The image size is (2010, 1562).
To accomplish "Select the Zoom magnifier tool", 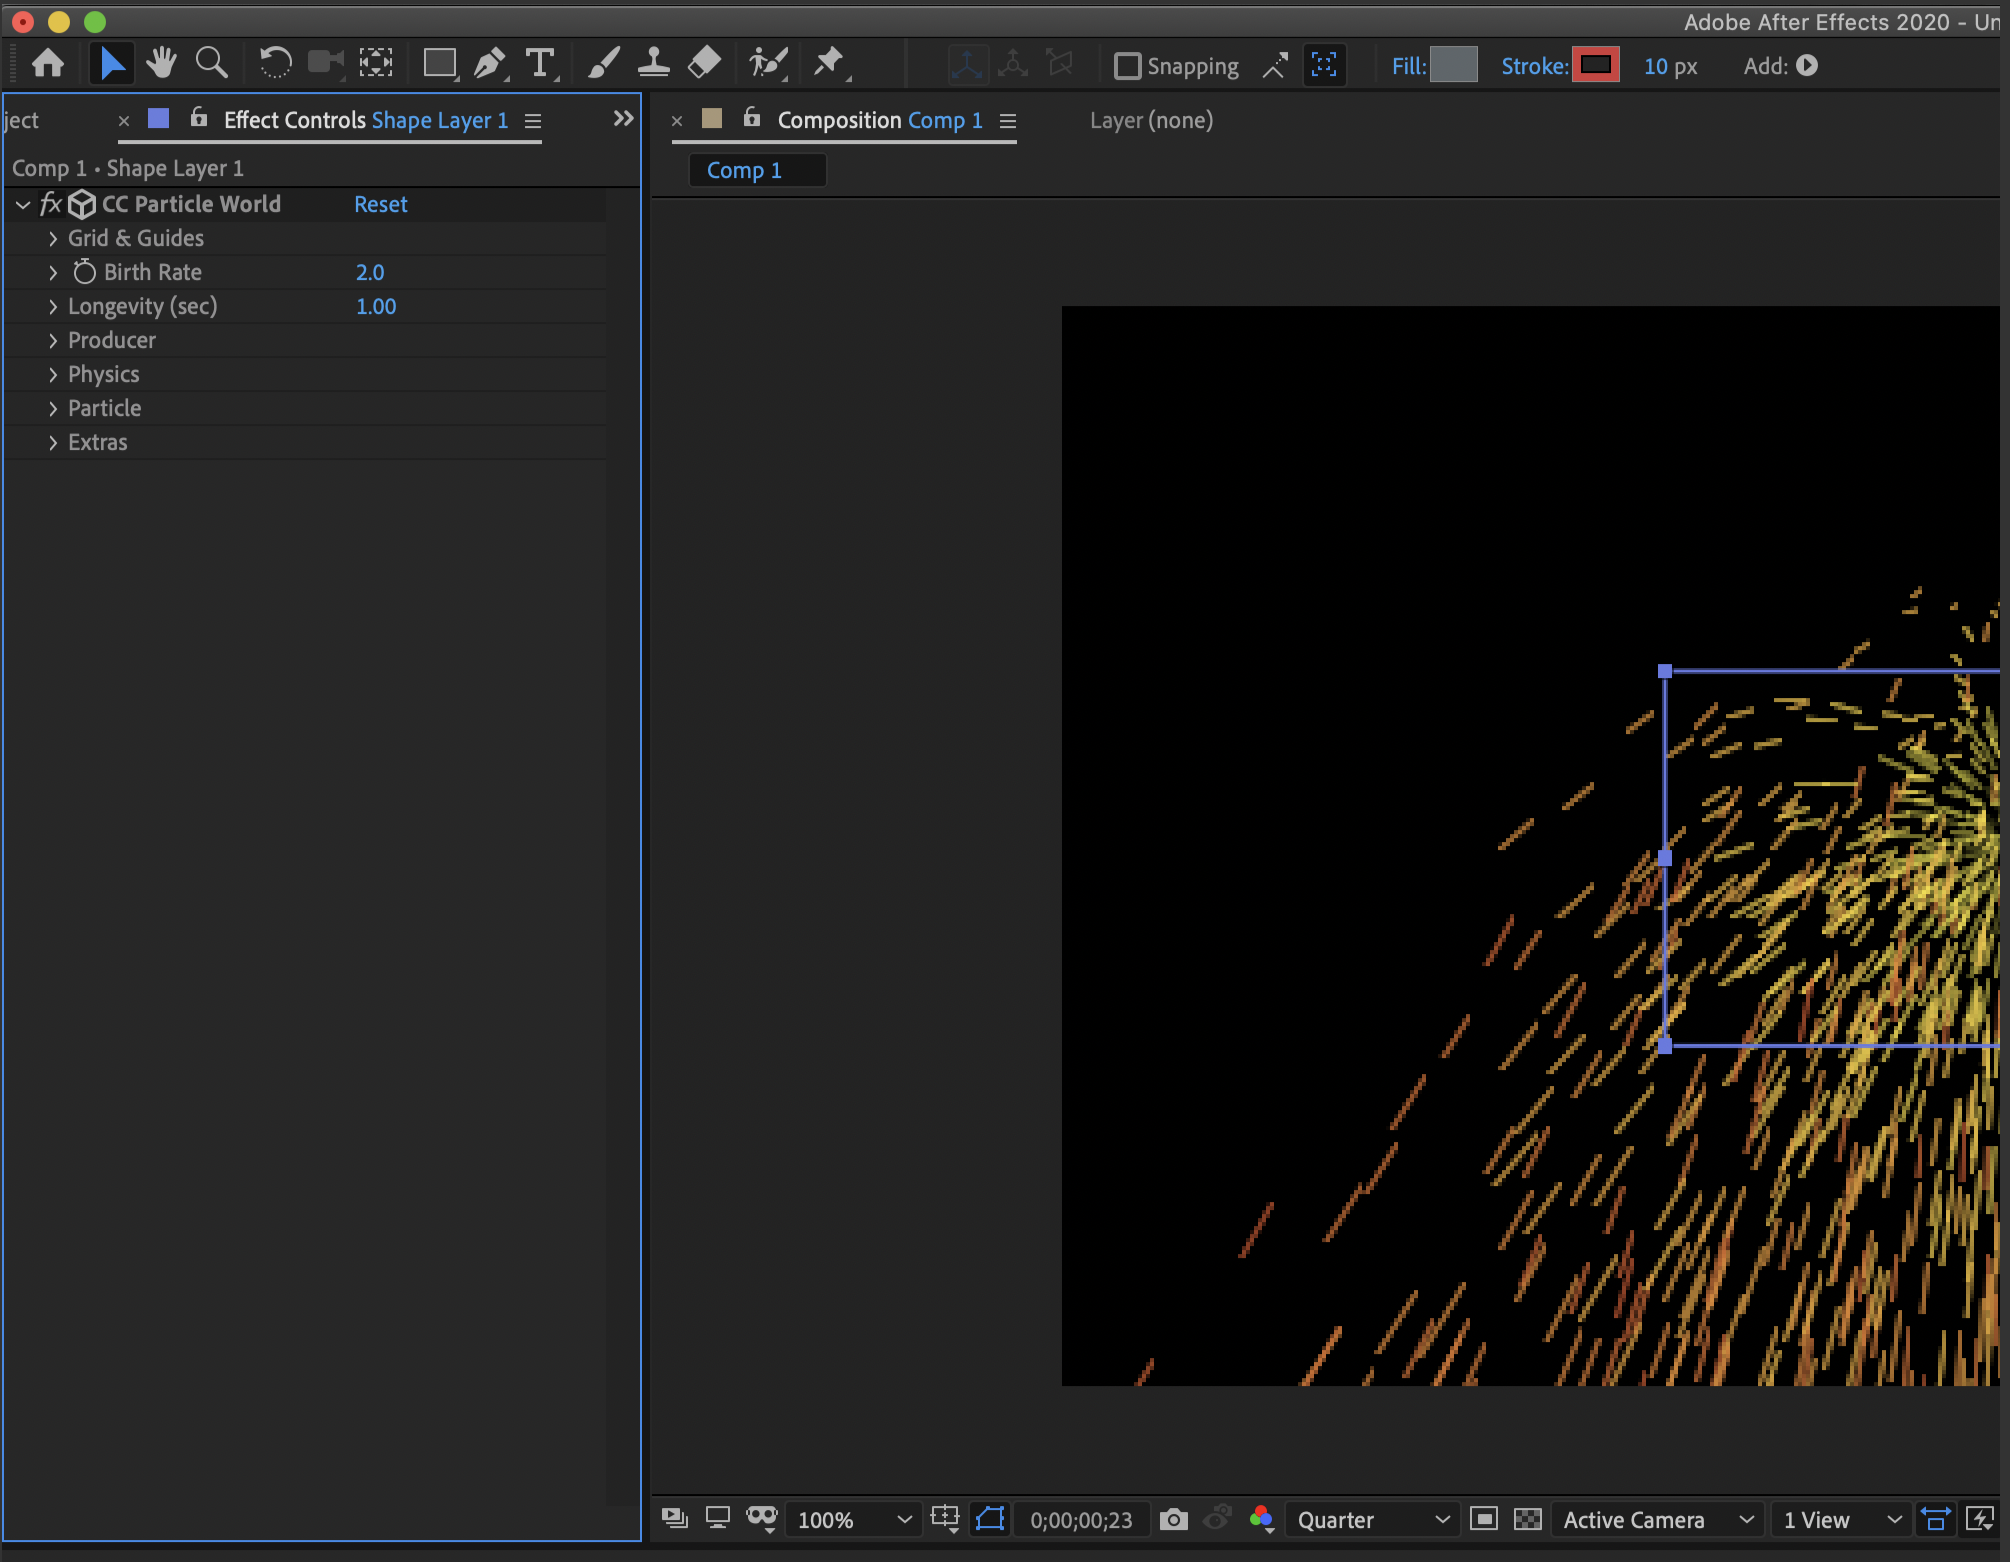I will coord(211,64).
